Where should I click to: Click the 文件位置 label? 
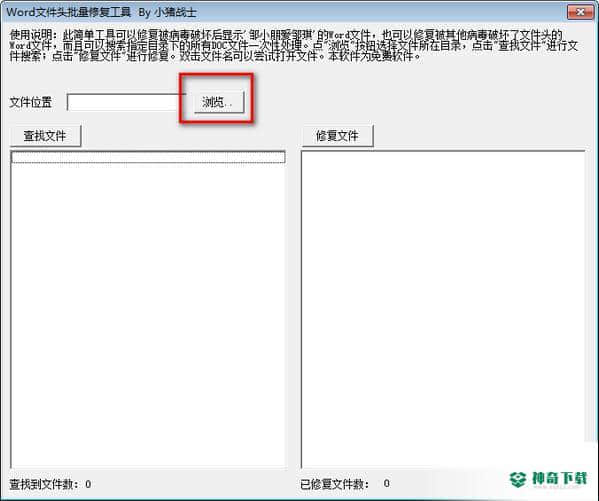(31, 102)
